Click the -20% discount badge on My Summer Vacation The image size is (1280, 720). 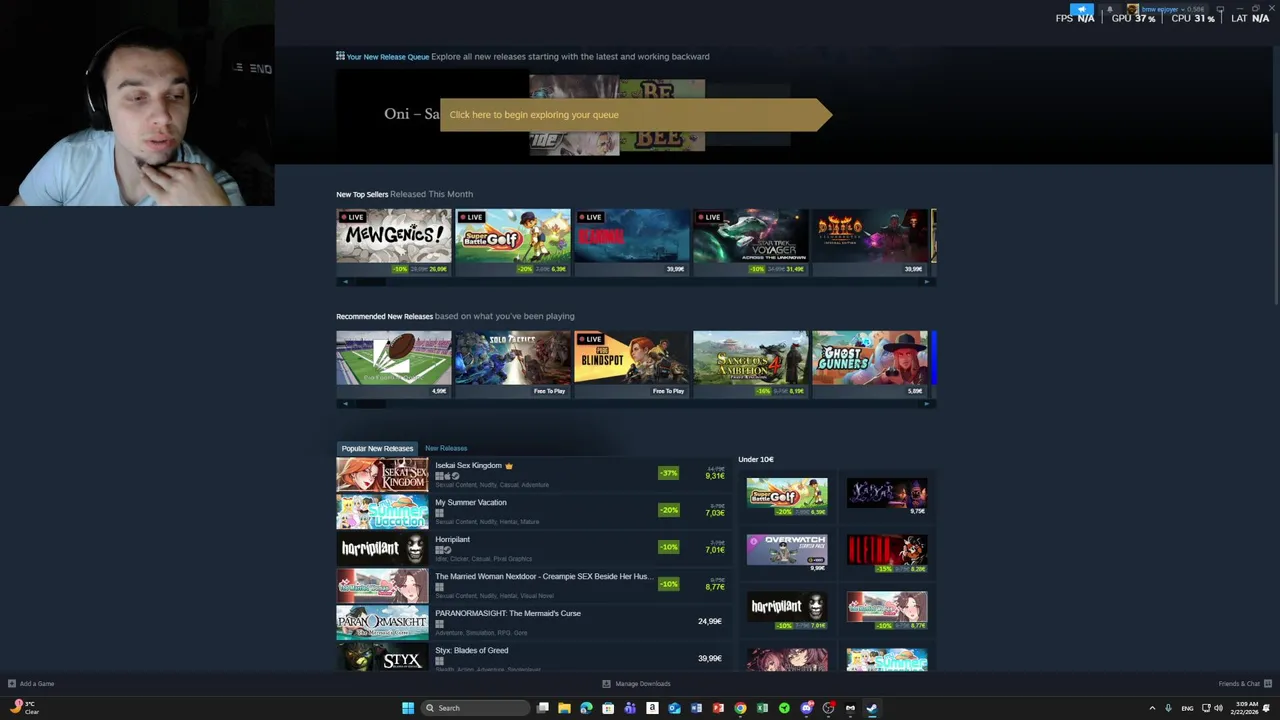(668, 510)
